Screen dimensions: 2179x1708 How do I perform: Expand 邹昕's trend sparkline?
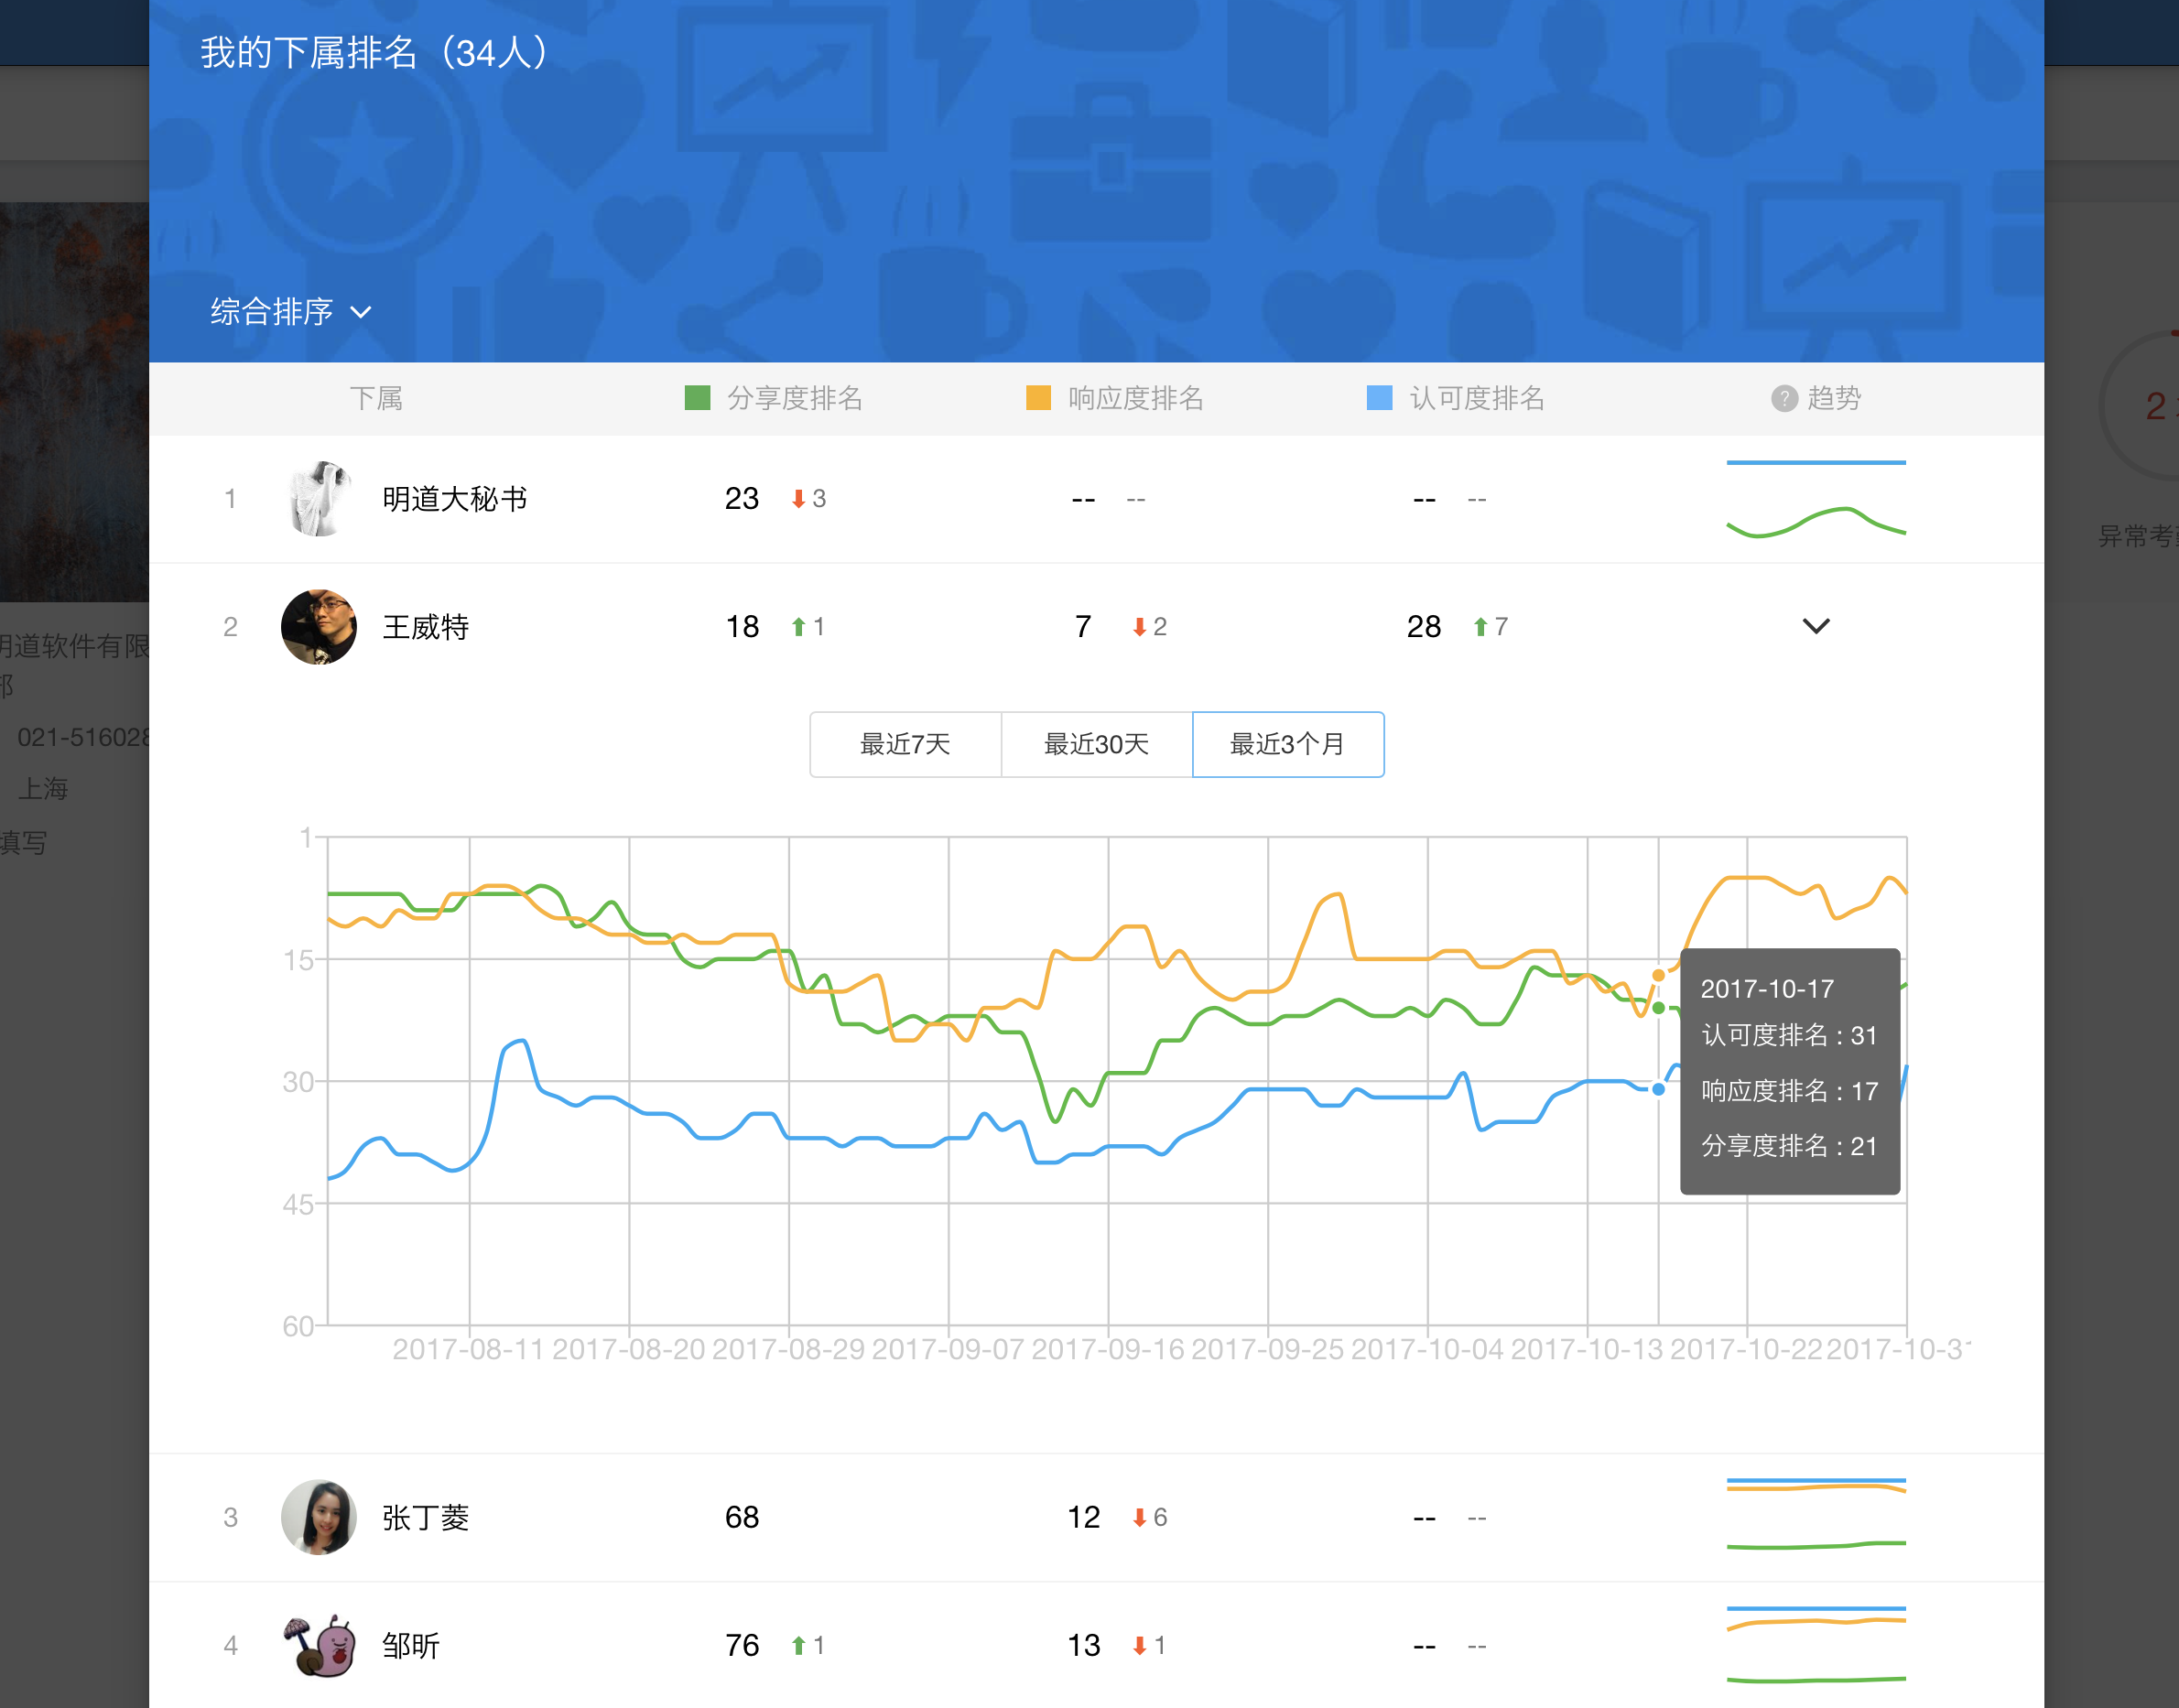(x=1815, y=1645)
